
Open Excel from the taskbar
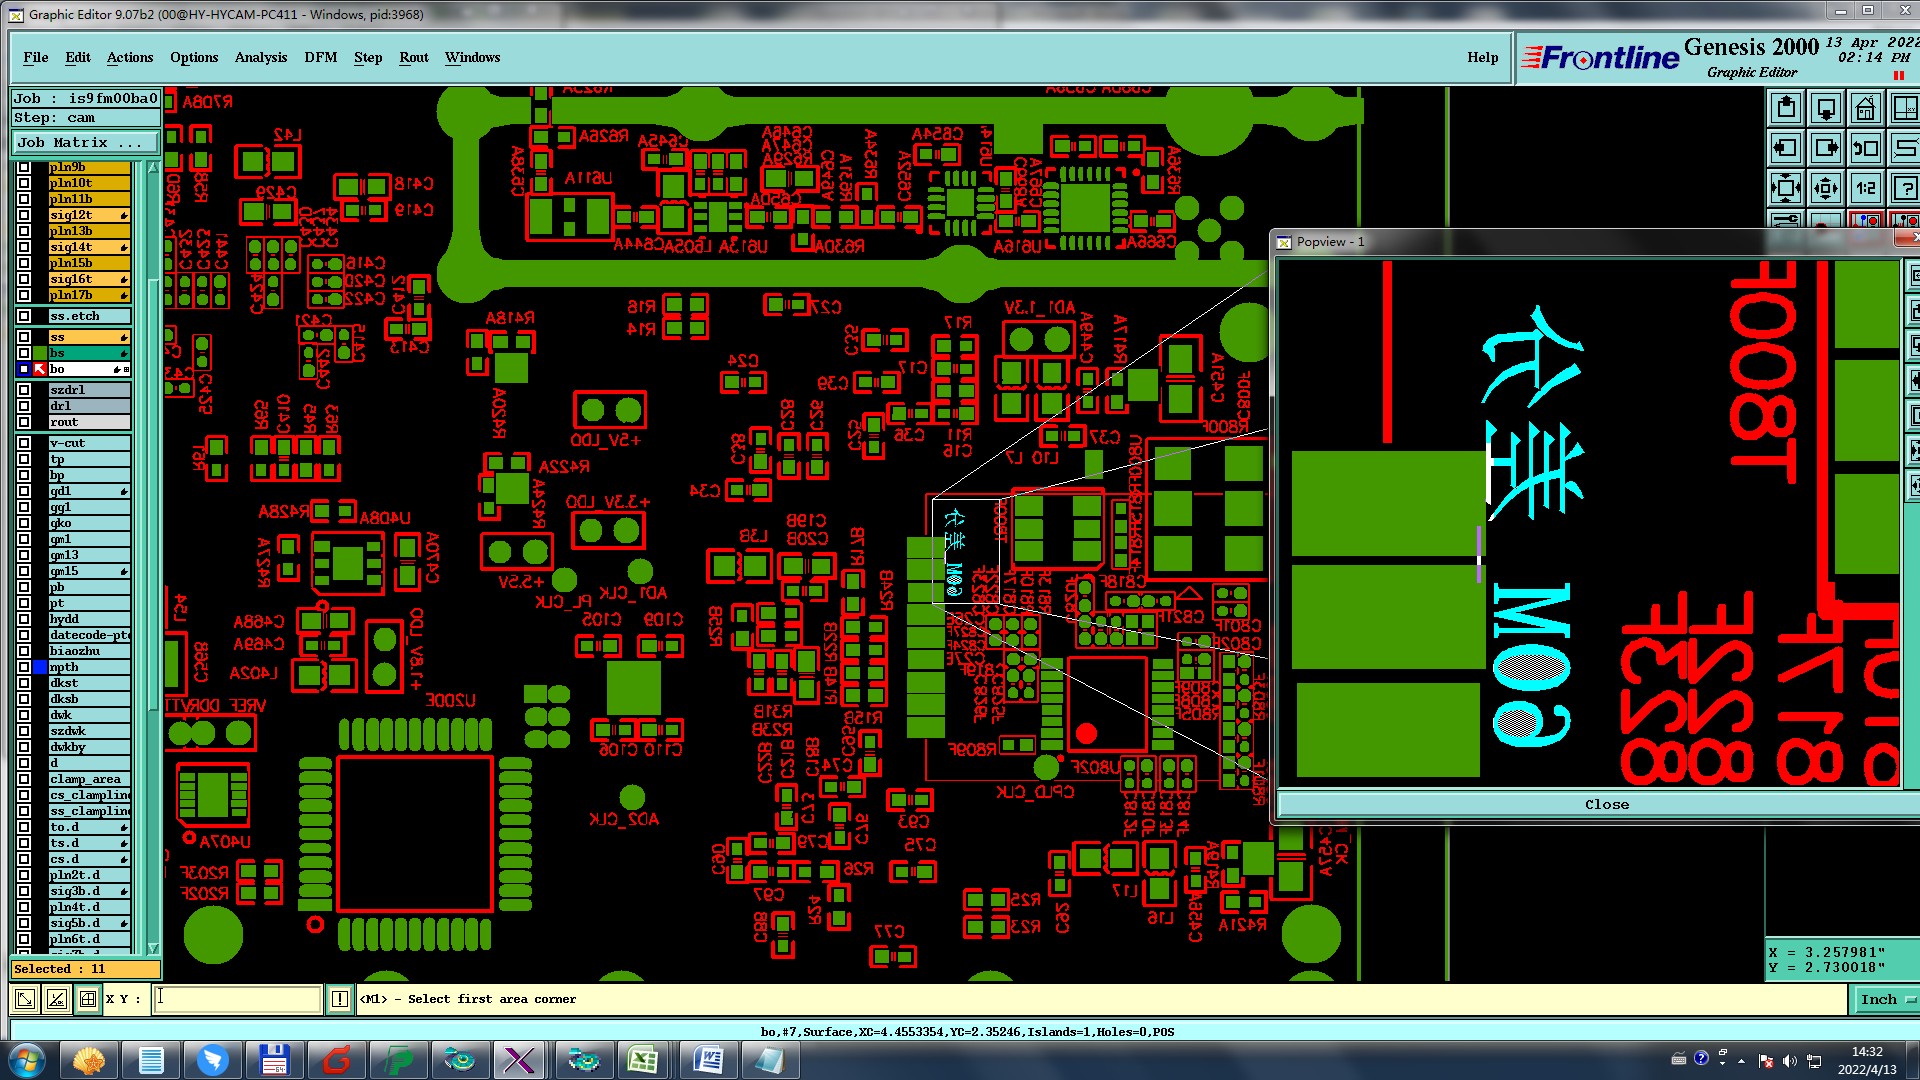pyautogui.click(x=642, y=1060)
